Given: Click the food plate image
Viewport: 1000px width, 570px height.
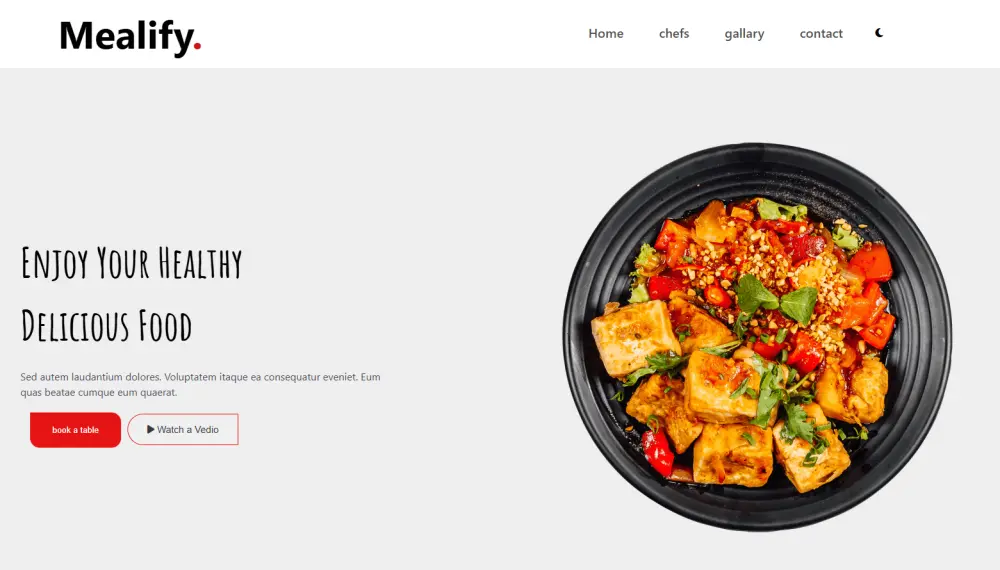Looking at the screenshot, I should click(x=757, y=337).
